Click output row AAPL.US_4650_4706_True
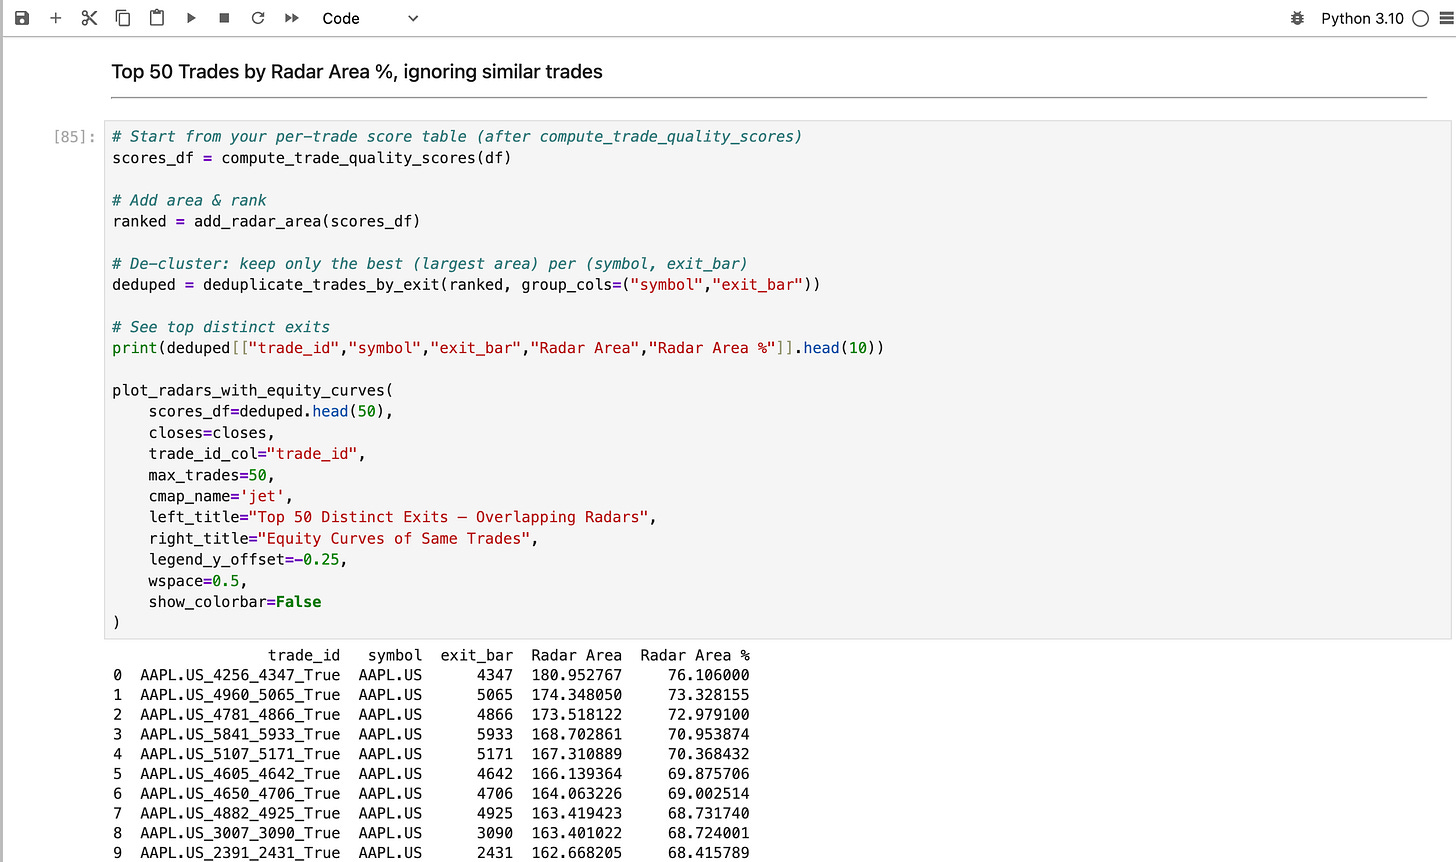 tap(431, 794)
